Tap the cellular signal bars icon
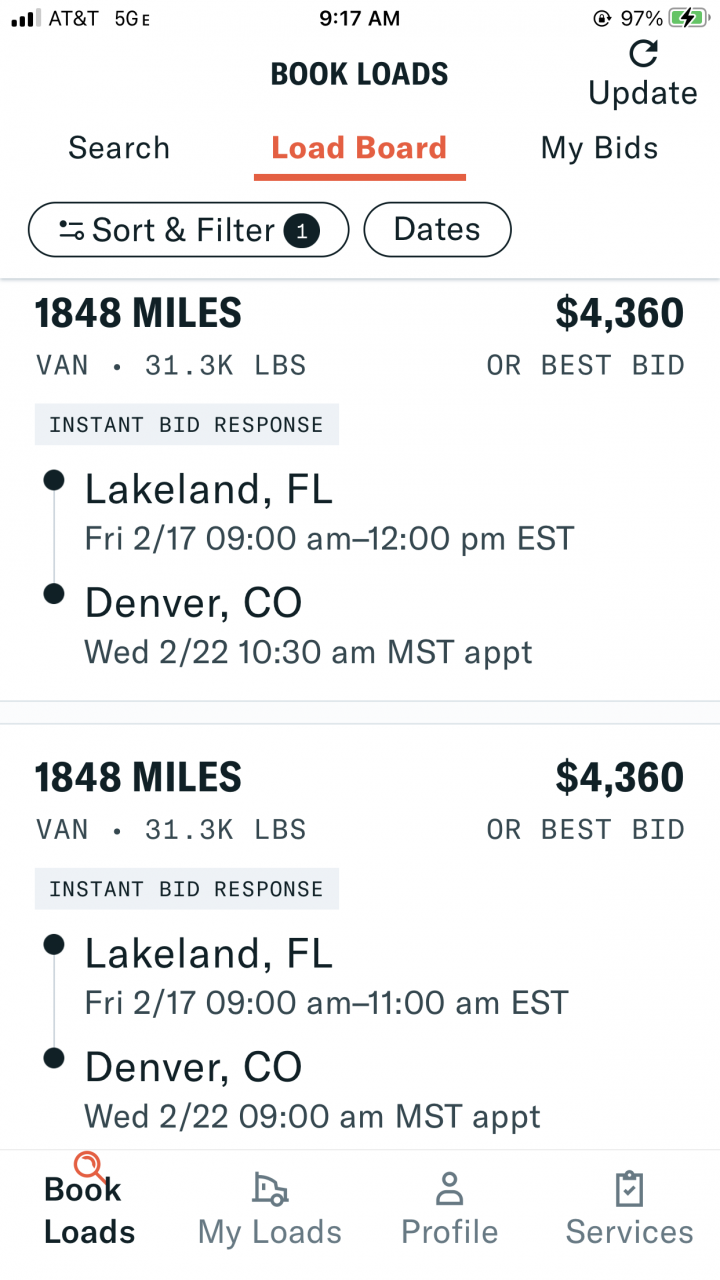 click(x=25, y=18)
